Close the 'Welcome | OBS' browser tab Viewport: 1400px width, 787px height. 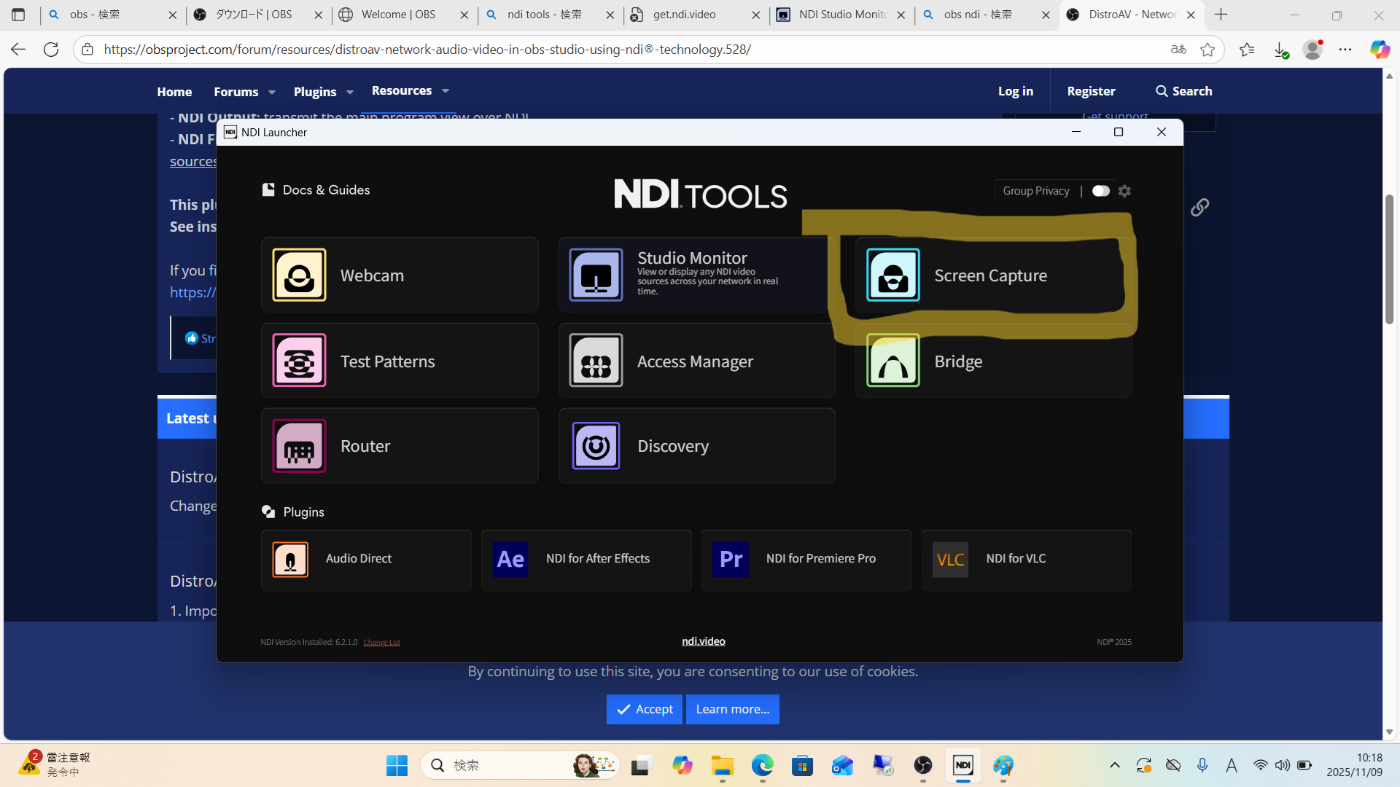coord(462,15)
